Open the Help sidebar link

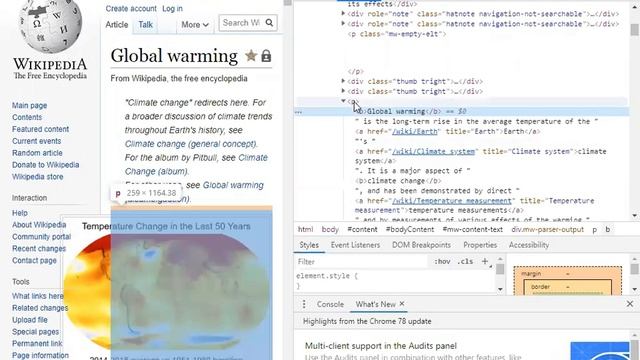(x=20, y=213)
